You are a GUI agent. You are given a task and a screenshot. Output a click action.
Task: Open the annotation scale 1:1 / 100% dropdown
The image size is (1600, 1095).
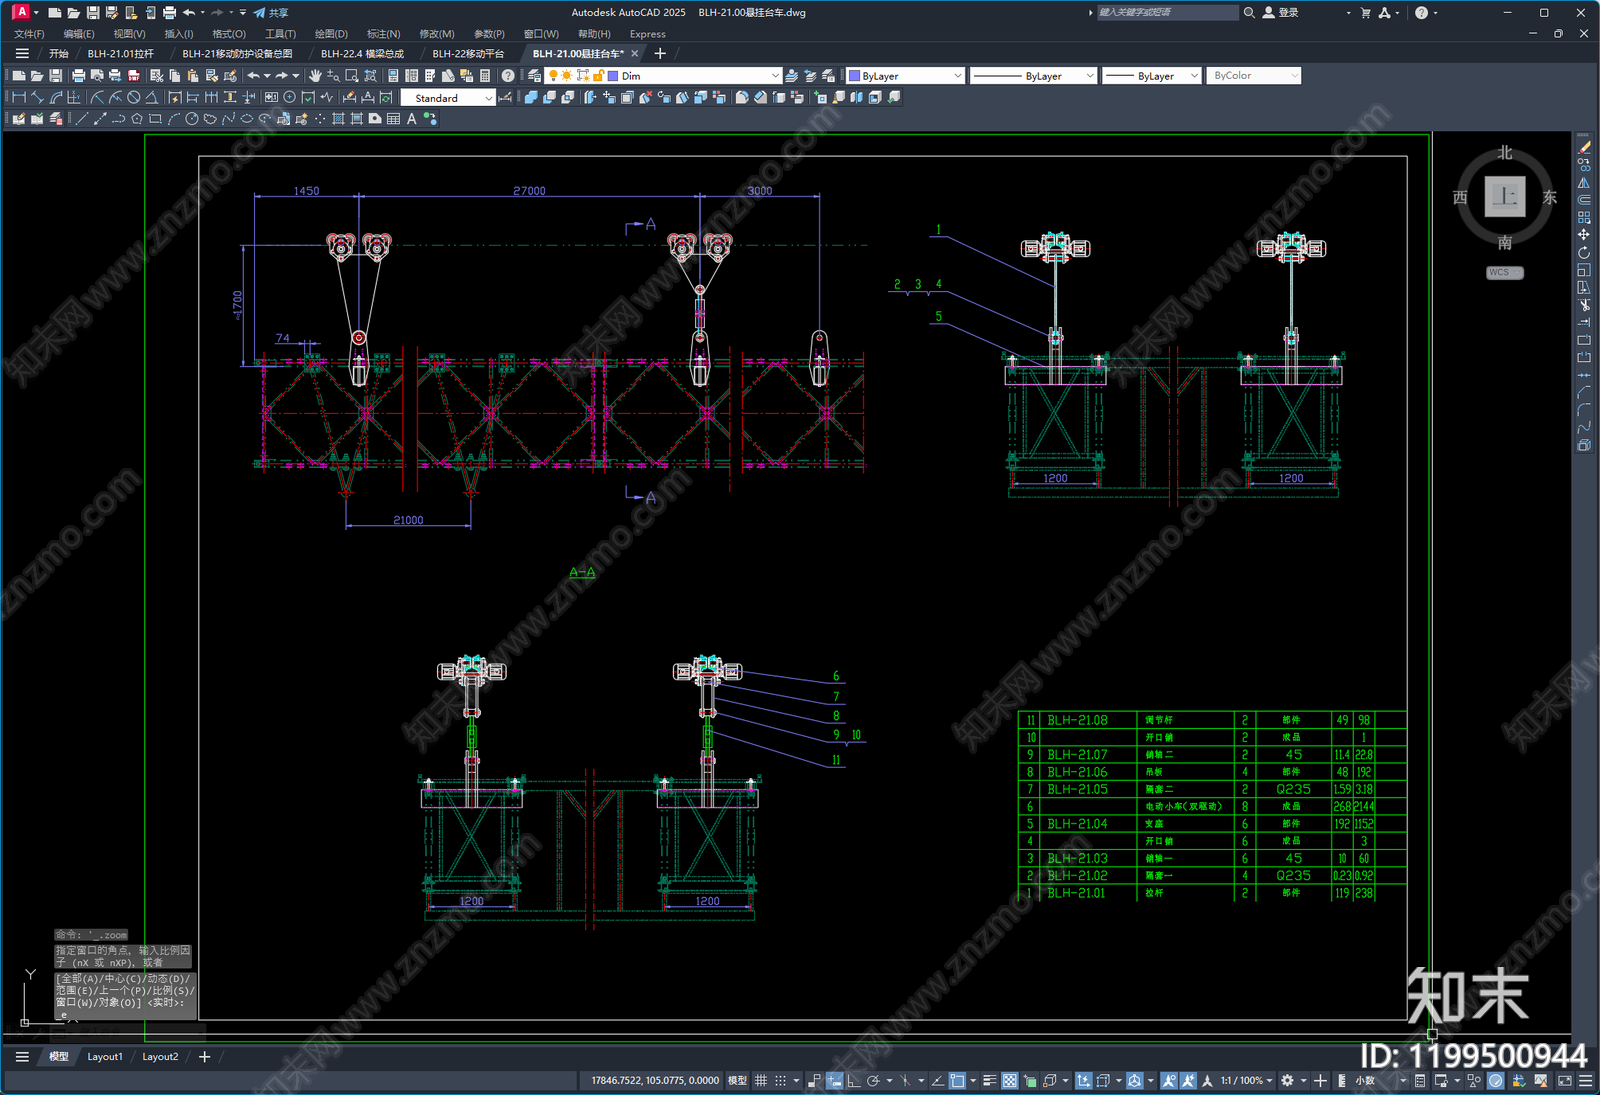tap(1246, 1081)
